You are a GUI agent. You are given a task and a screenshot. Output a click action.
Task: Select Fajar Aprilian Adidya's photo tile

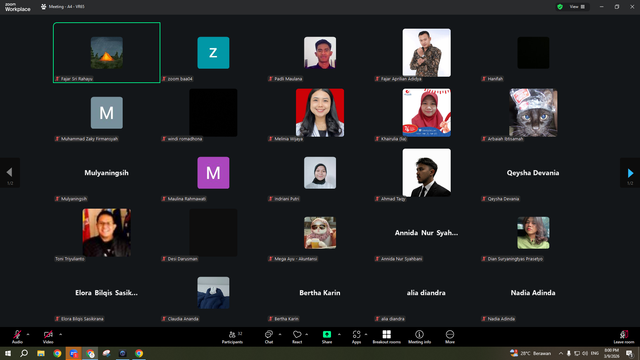[427, 53]
